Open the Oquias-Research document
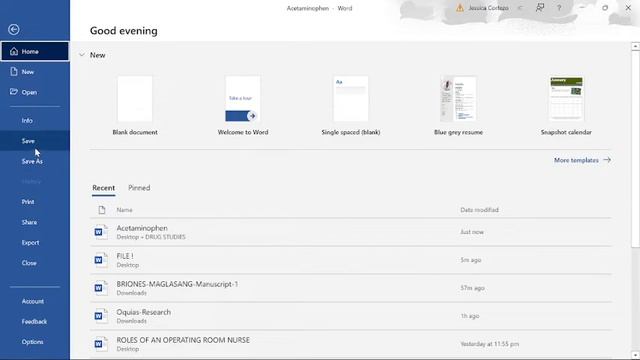640x360 pixels. (x=351, y=316)
